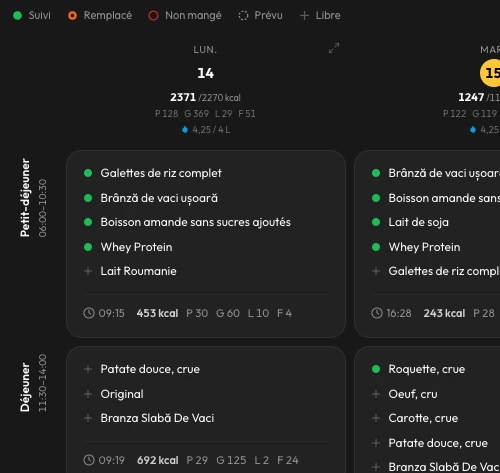Click Monday's Whey Protein item text

pos(136,247)
